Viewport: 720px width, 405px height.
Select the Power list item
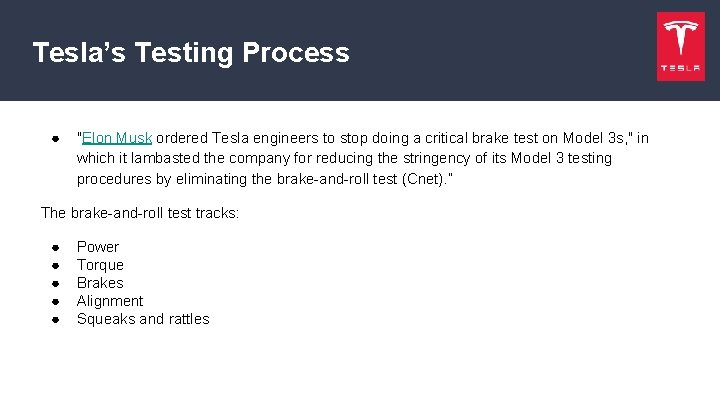(98, 247)
